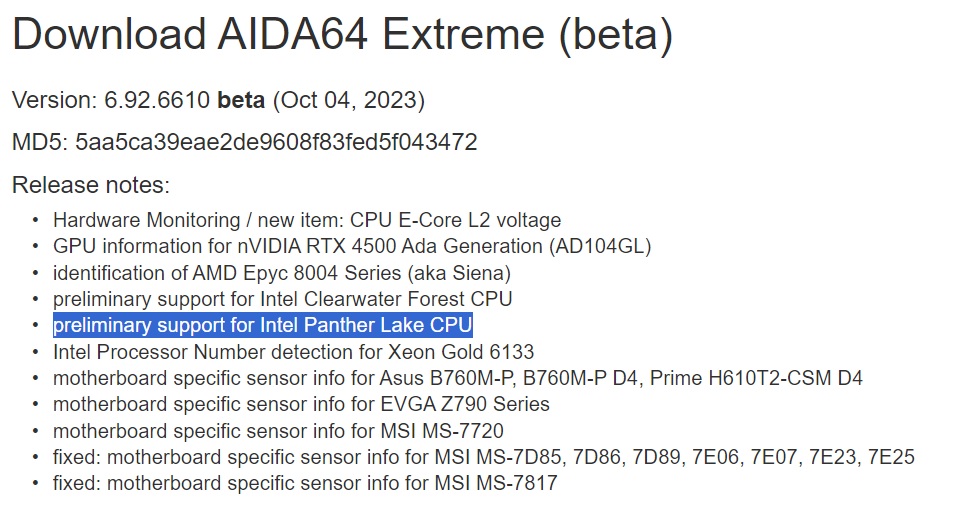The height and width of the screenshot is (509, 972).
Task: Click the Asus B760M-P sensor info line
Action: (x=457, y=378)
